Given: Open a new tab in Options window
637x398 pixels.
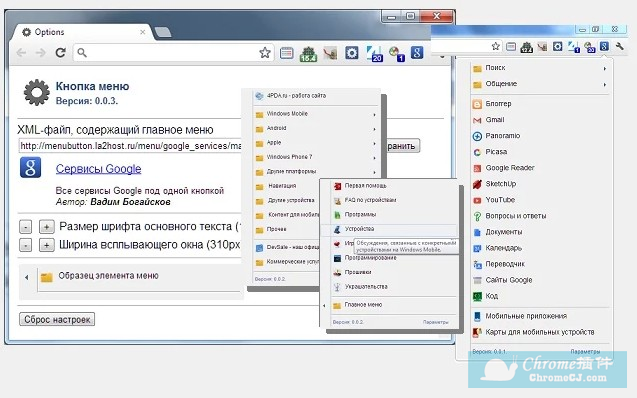Looking at the screenshot, I should click(x=163, y=32).
